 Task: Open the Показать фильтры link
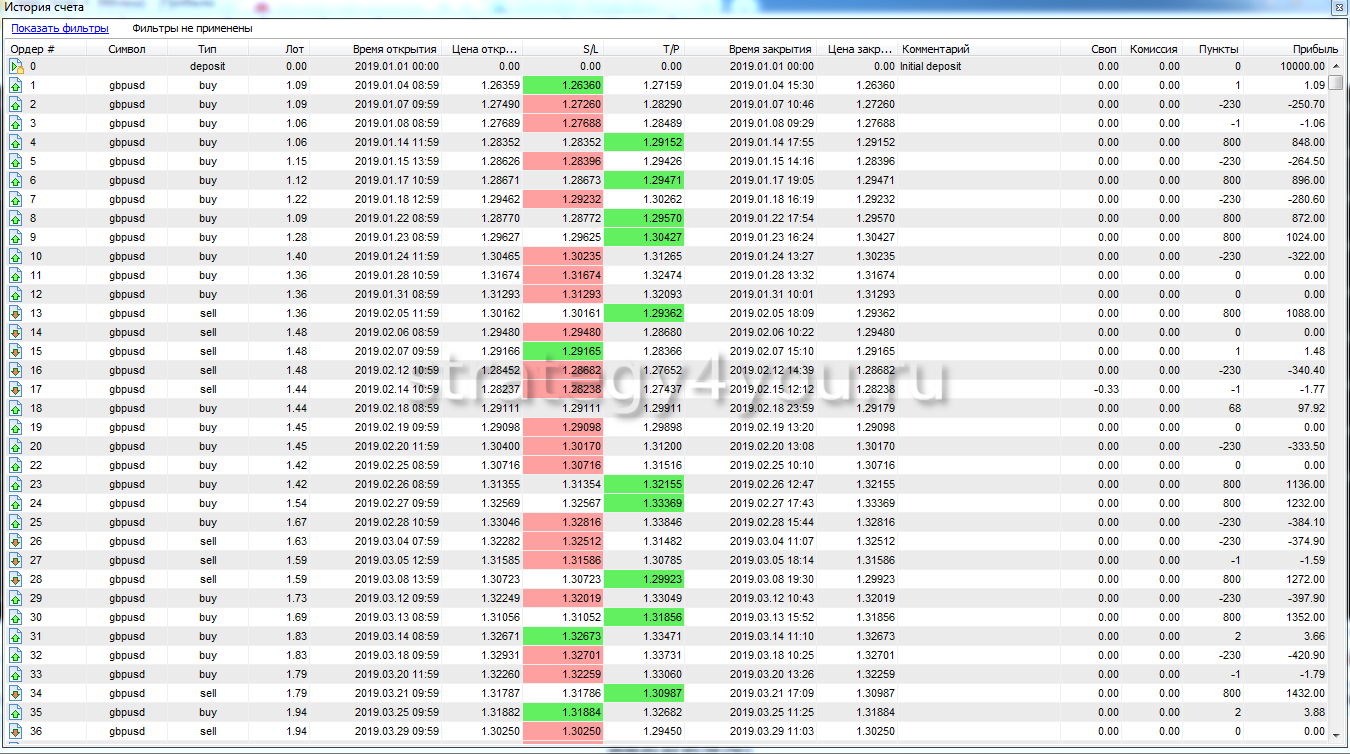pos(60,29)
